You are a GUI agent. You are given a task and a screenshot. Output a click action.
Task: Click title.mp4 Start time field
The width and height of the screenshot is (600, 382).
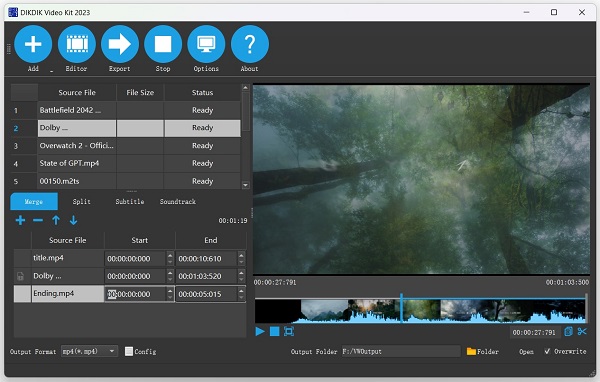135,258
